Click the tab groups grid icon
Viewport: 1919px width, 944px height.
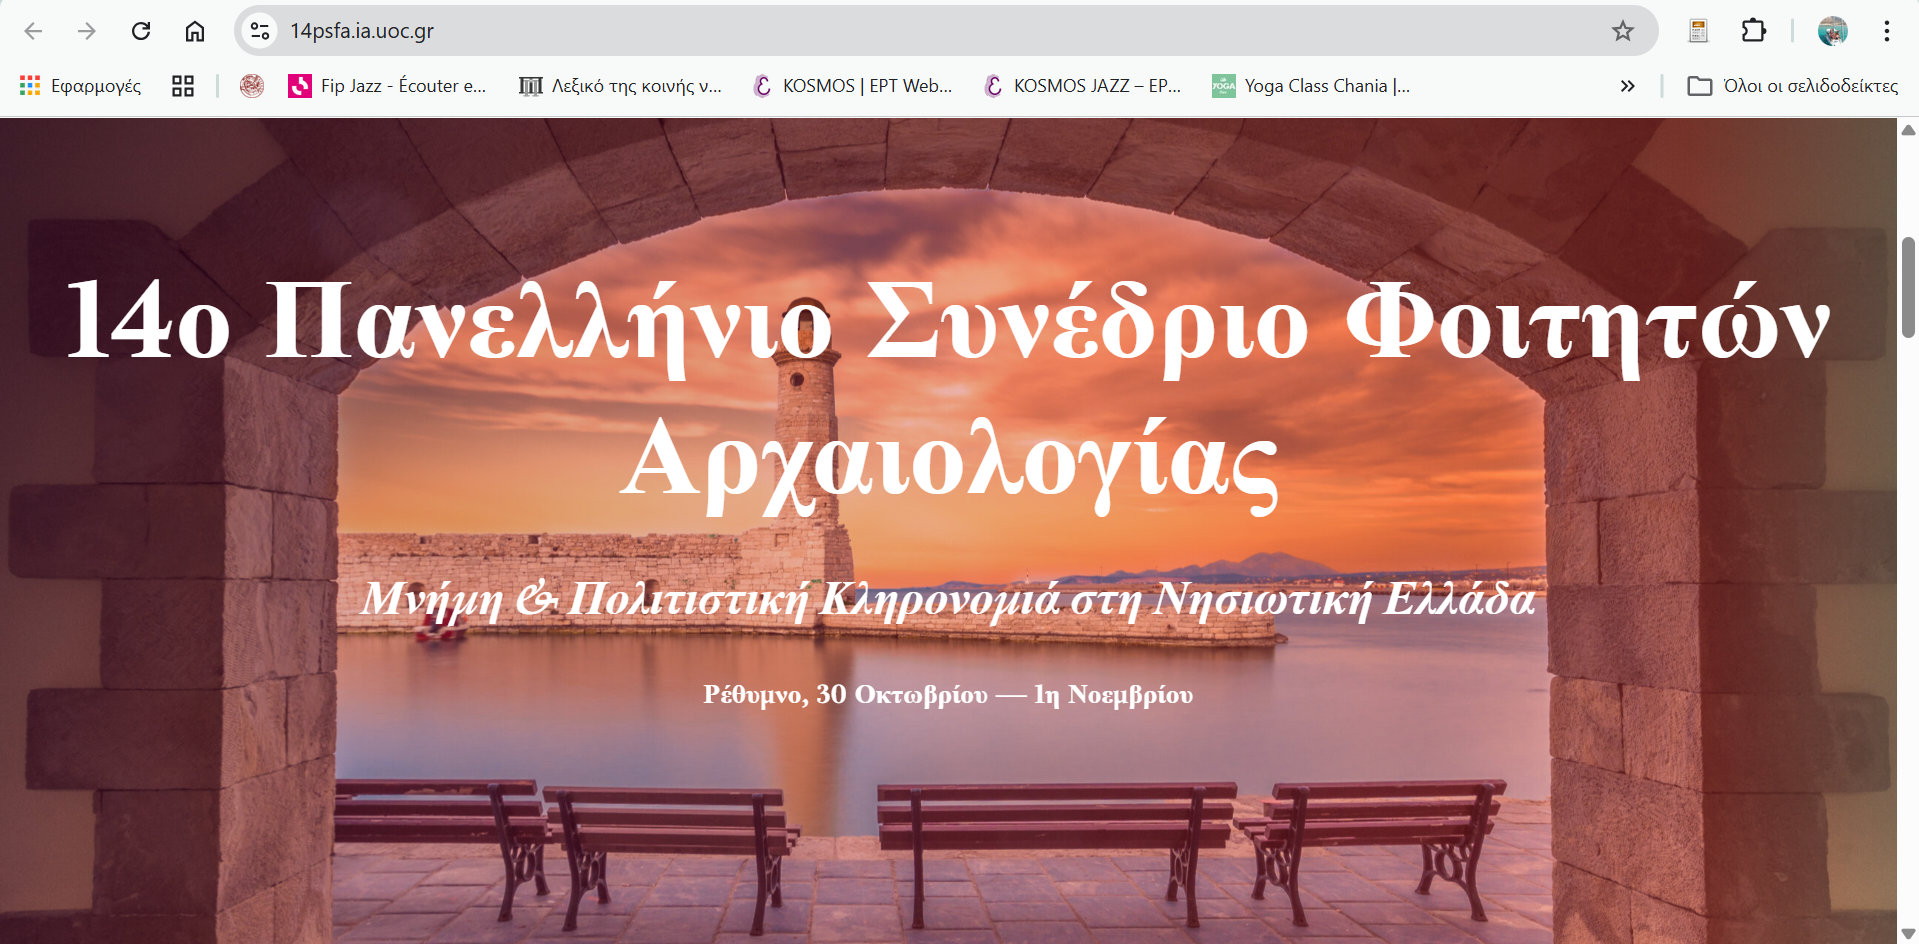pyautogui.click(x=182, y=86)
